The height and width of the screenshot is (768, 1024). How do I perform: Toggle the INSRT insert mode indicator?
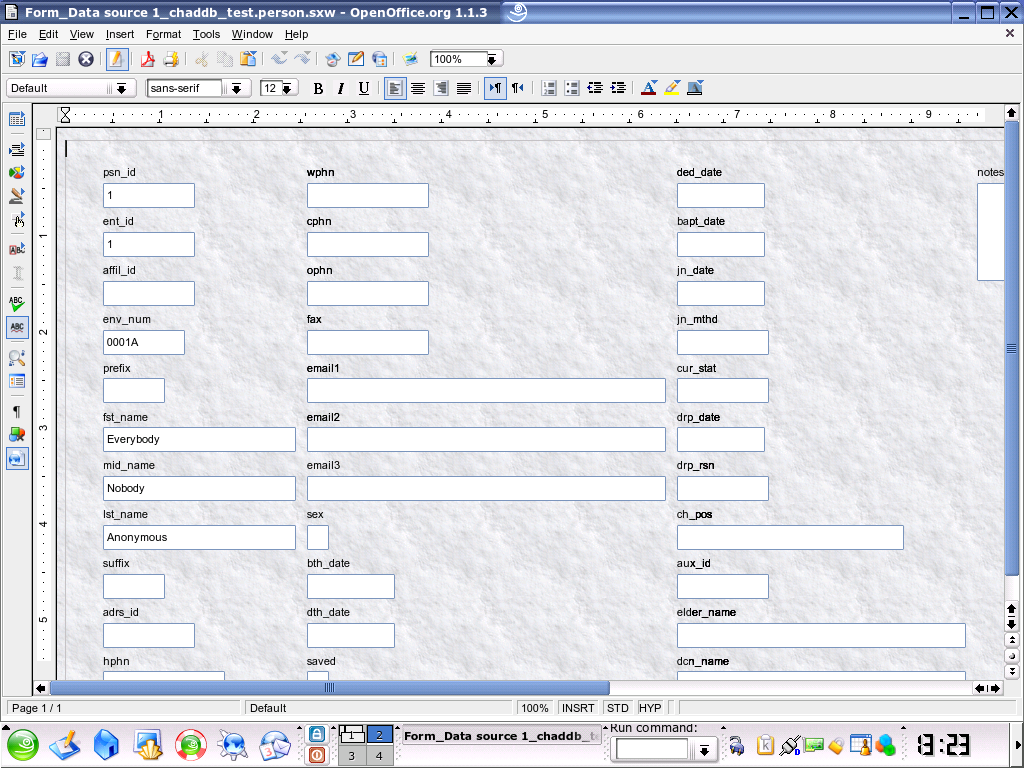pyautogui.click(x=578, y=708)
